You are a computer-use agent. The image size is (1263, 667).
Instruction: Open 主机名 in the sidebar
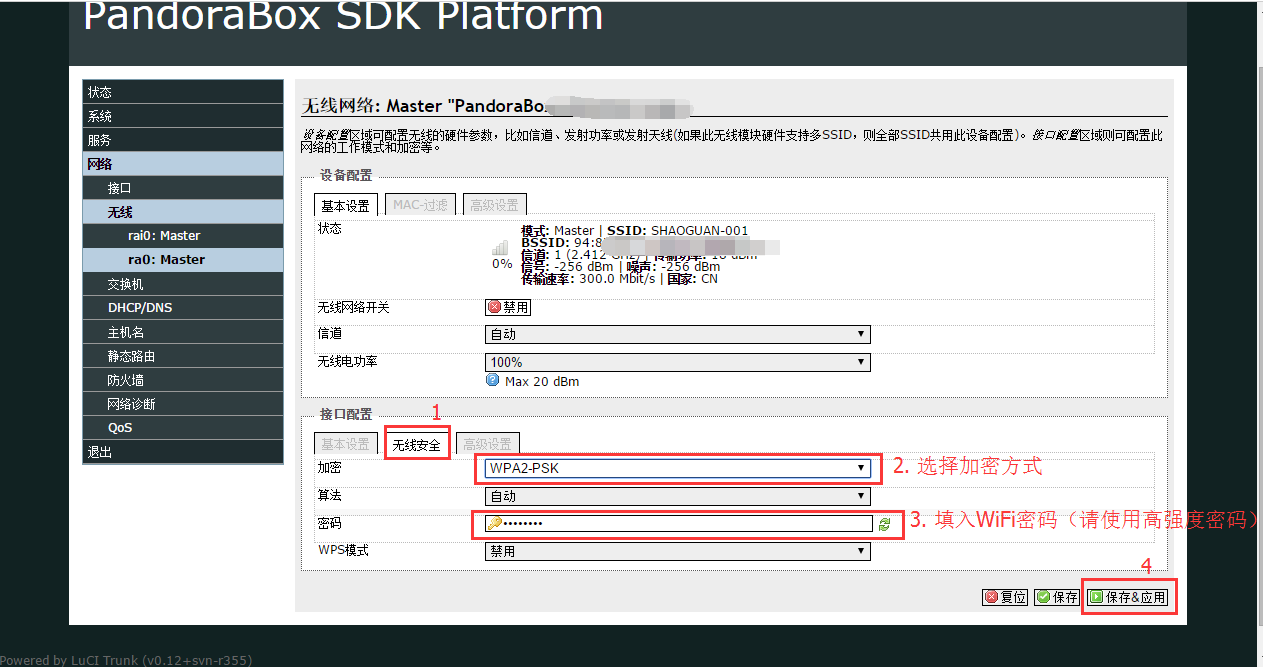point(183,332)
